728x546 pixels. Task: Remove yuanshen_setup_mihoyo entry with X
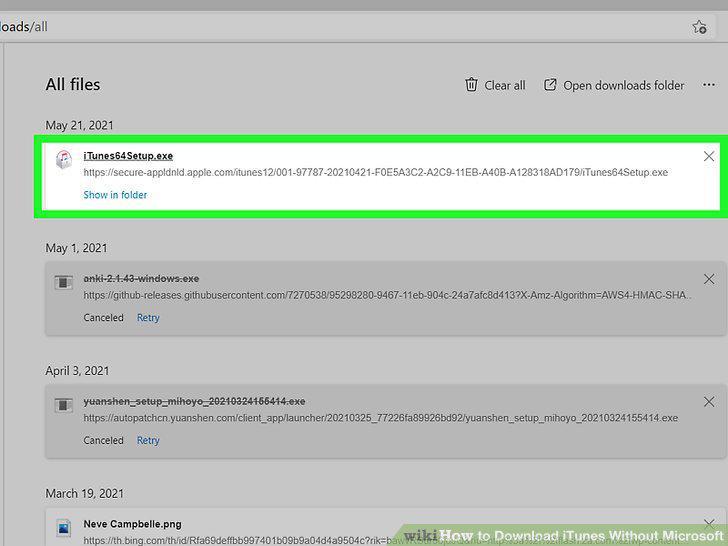709,402
